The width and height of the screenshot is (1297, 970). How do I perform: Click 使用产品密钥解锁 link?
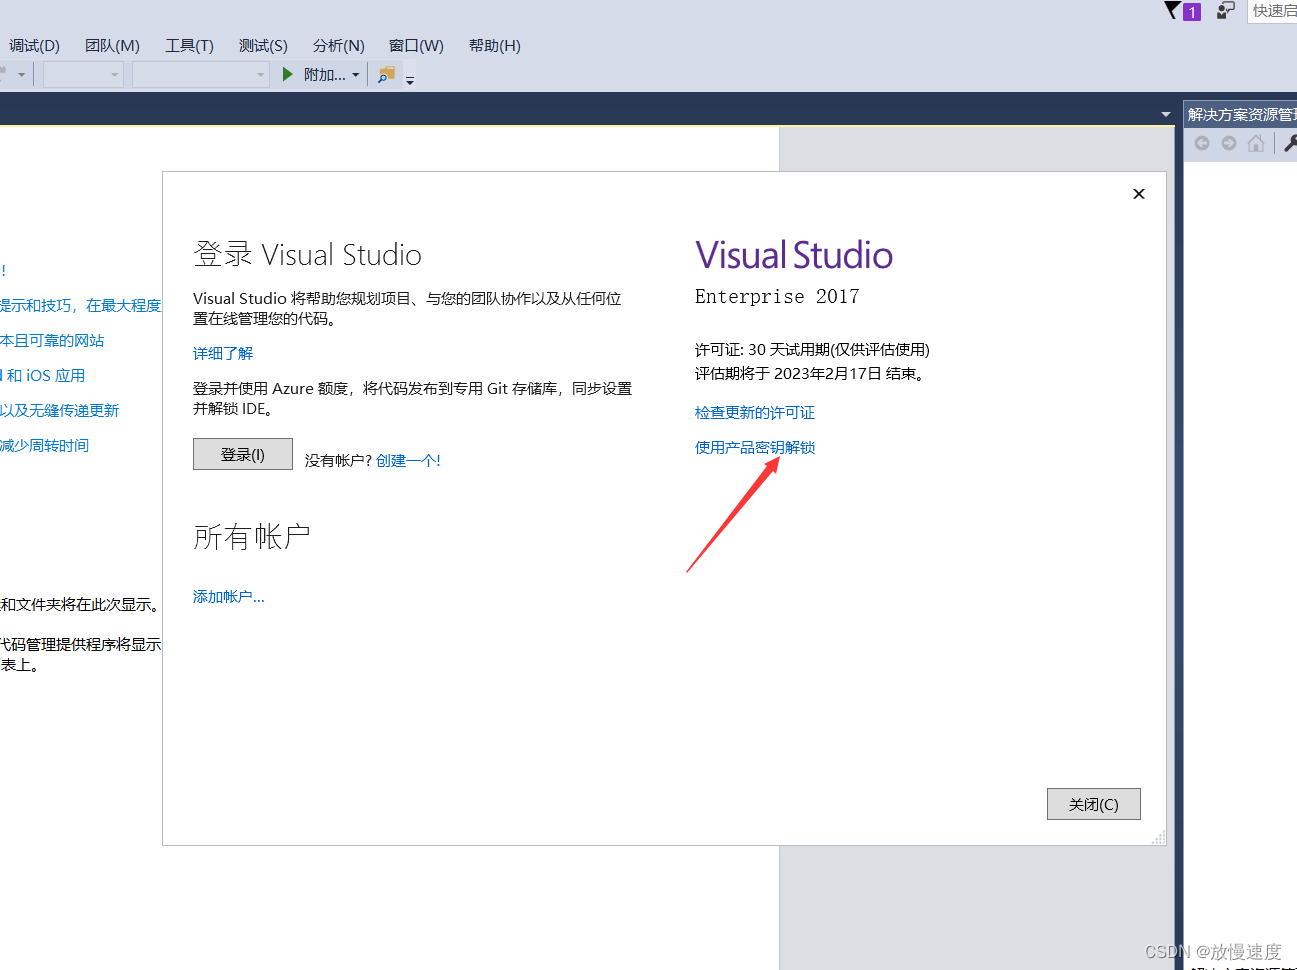755,447
